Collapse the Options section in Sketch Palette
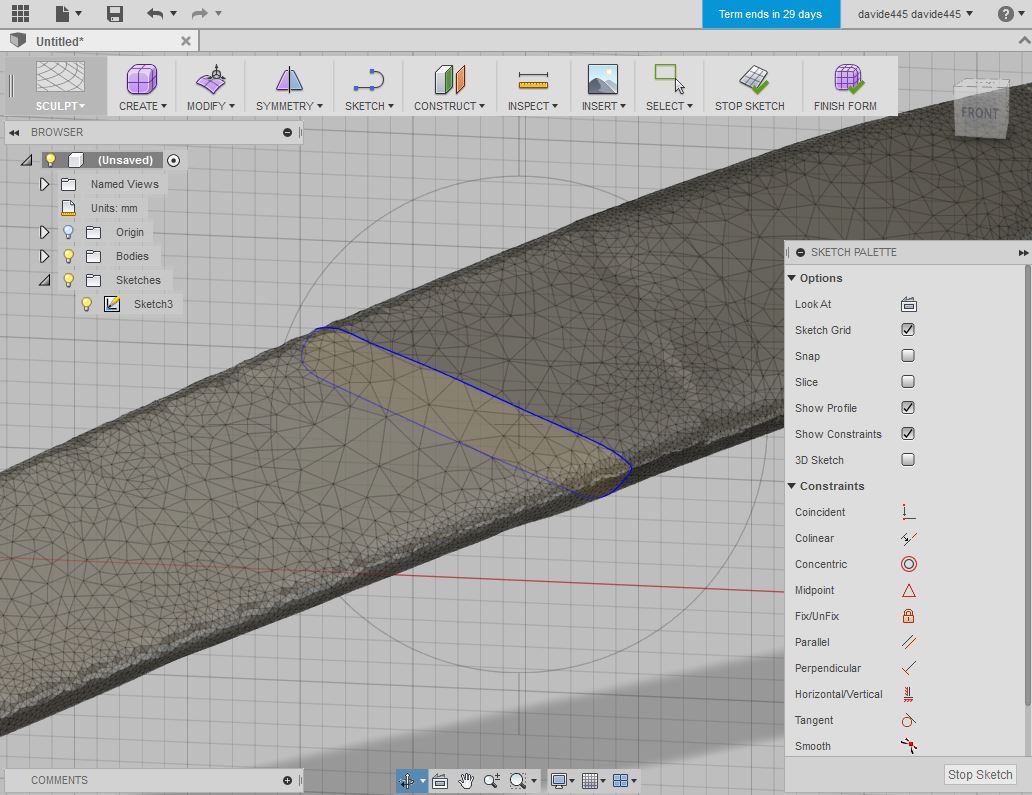The height and width of the screenshot is (795, 1032). (791, 278)
